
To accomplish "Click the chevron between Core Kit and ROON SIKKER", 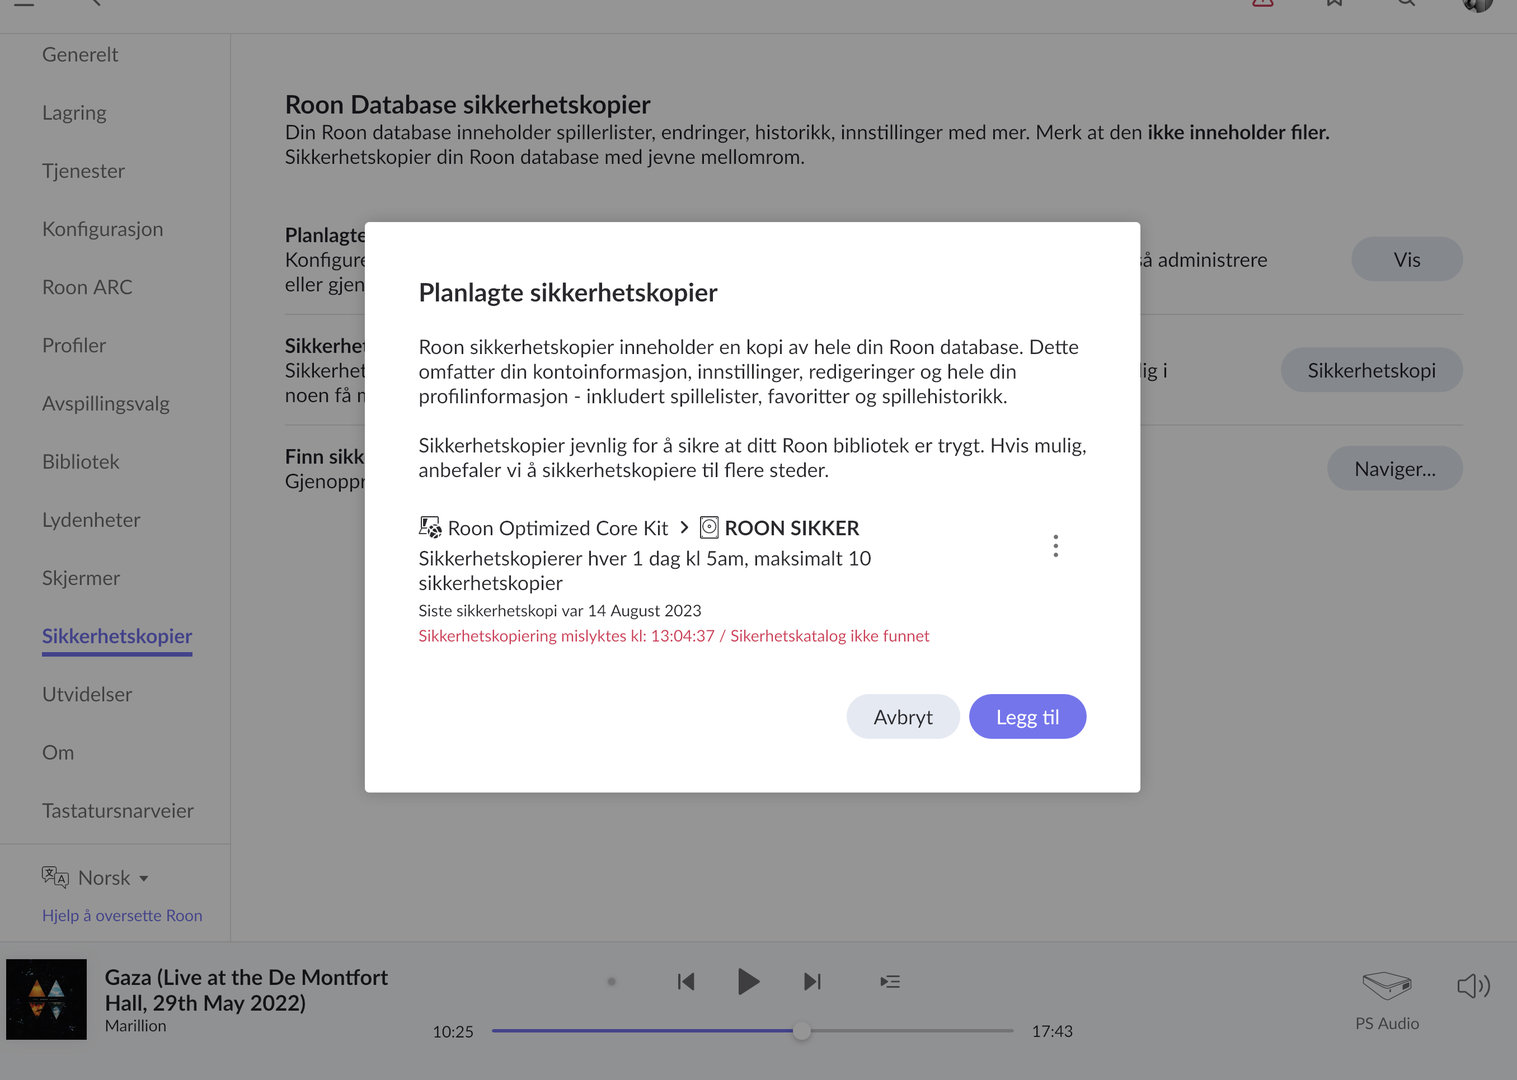I will 684,527.
